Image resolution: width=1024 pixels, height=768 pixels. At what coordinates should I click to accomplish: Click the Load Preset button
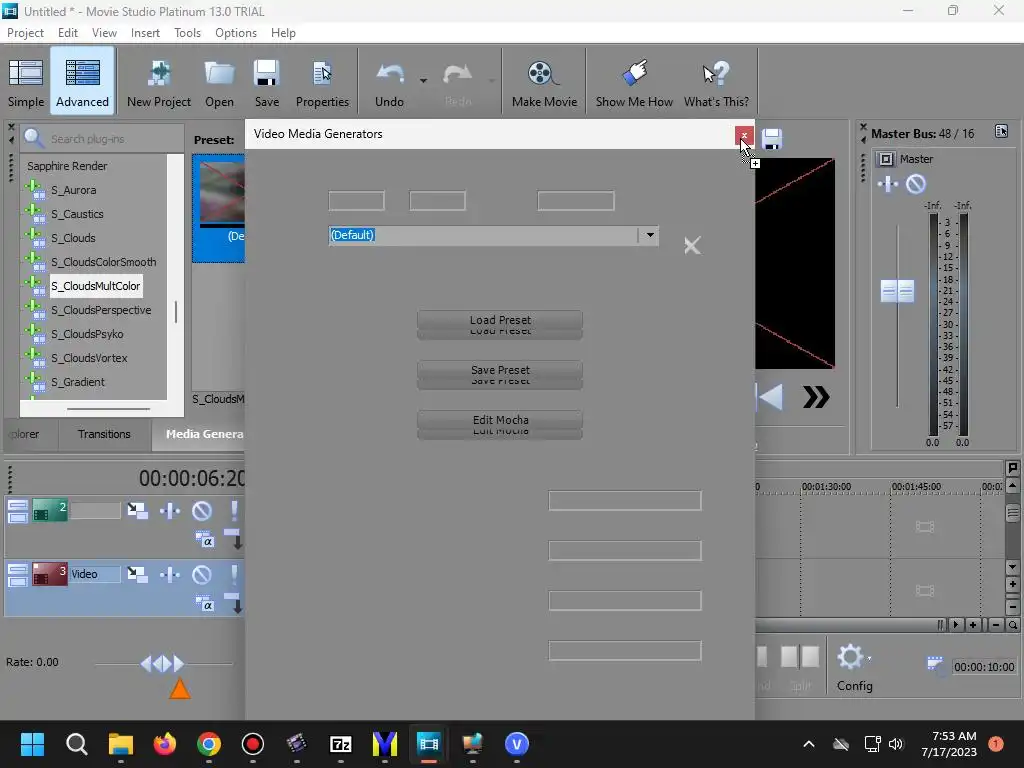click(x=500, y=320)
